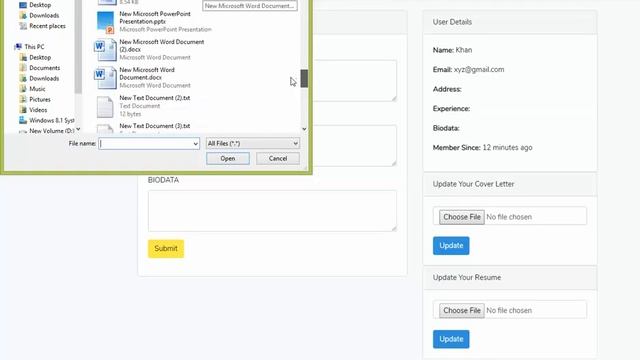Click the Open button in file dialog
Screen dimensions: 640x360
[228, 158]
